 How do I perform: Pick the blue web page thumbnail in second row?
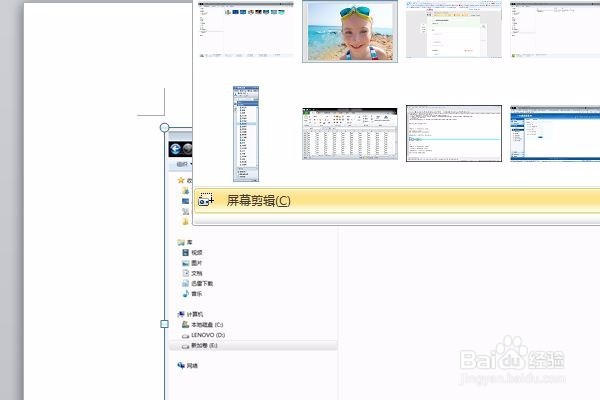pyautogui.click(x=555, y=134)
